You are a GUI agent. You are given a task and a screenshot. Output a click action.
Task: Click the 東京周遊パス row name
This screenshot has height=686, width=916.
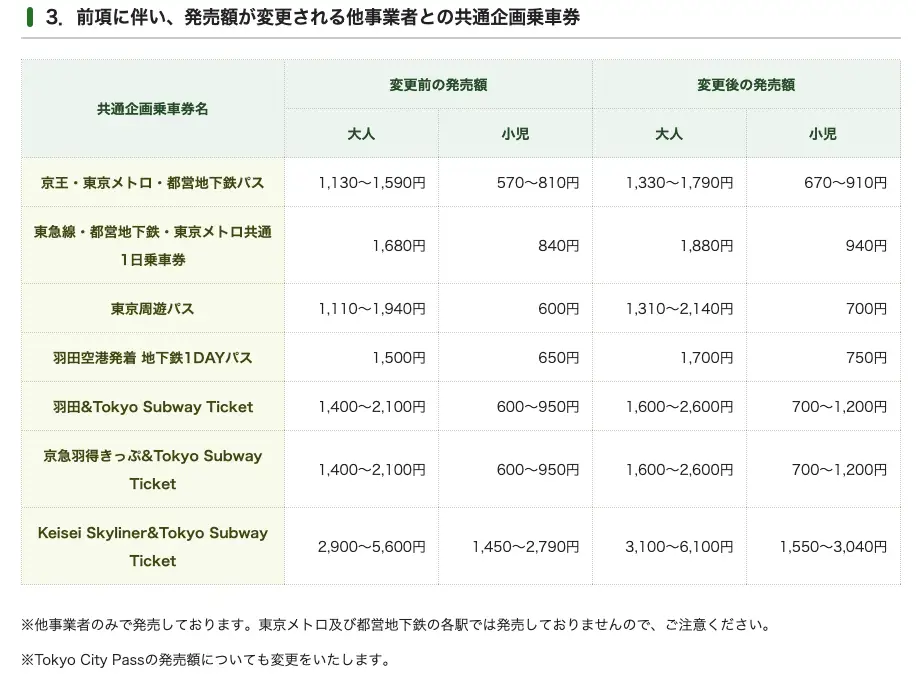(x=152, y=309)
